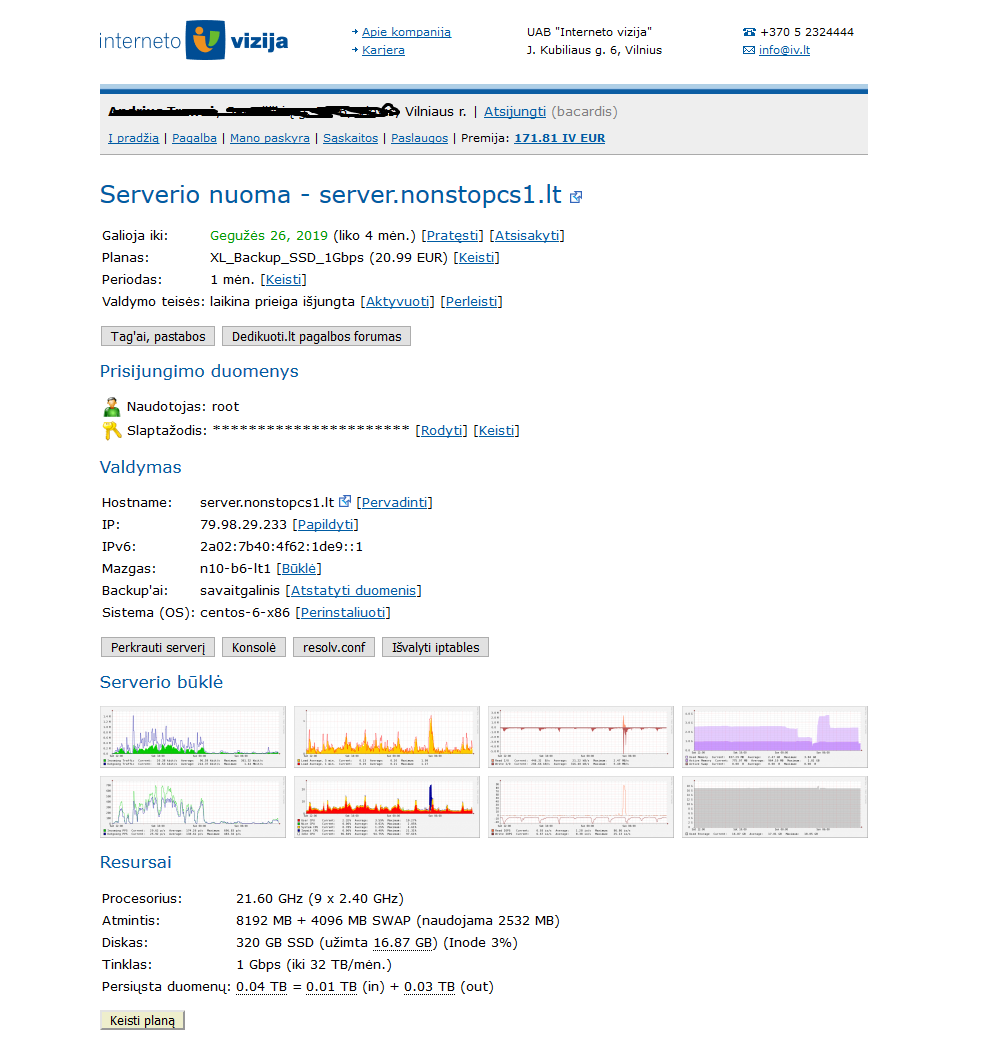
Task: Click the Keisti planą button
Action: tap(142, 1020)
